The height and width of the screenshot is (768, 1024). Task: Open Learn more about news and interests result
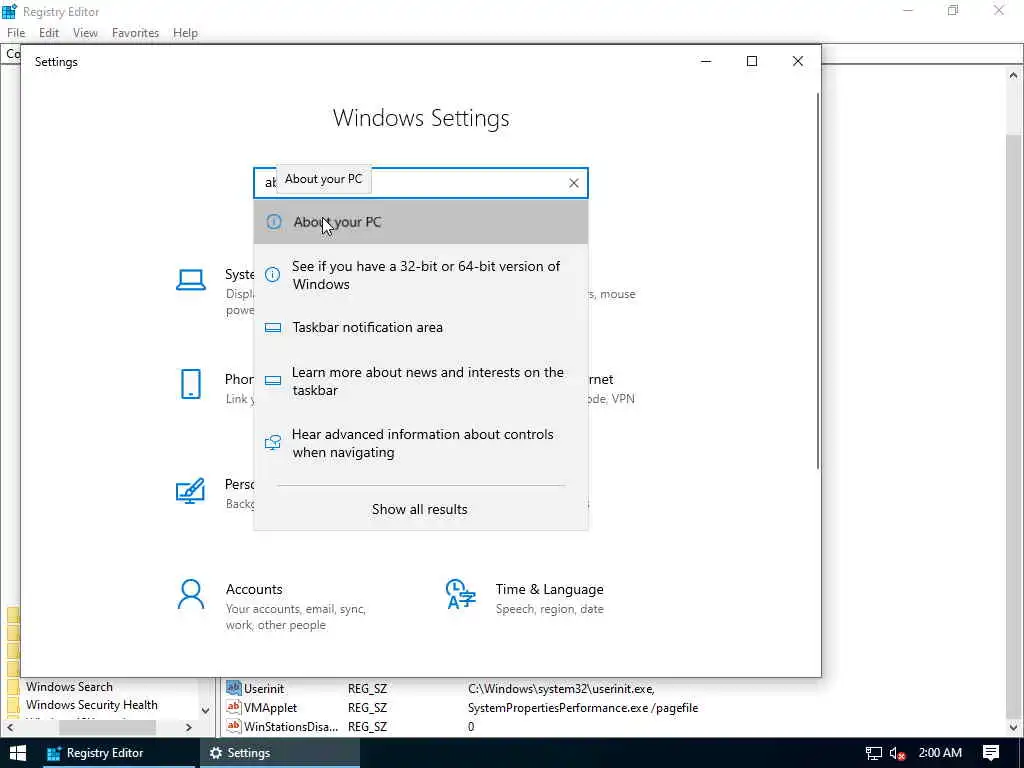421,381
